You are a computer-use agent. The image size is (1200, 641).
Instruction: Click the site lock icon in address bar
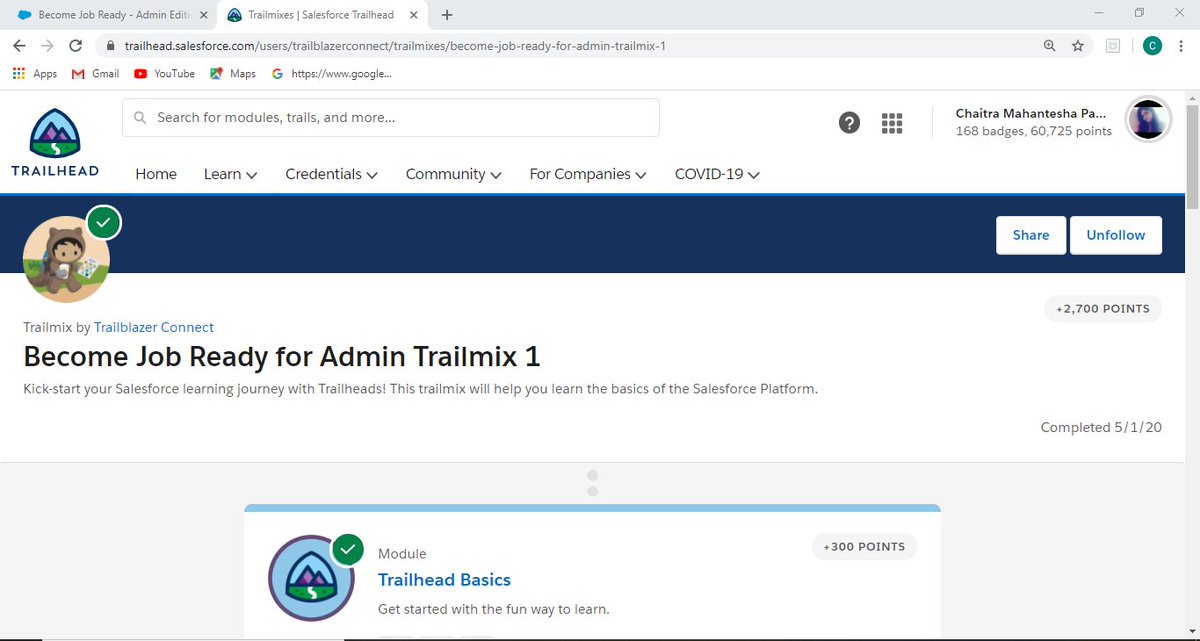(x=110, y=46)
